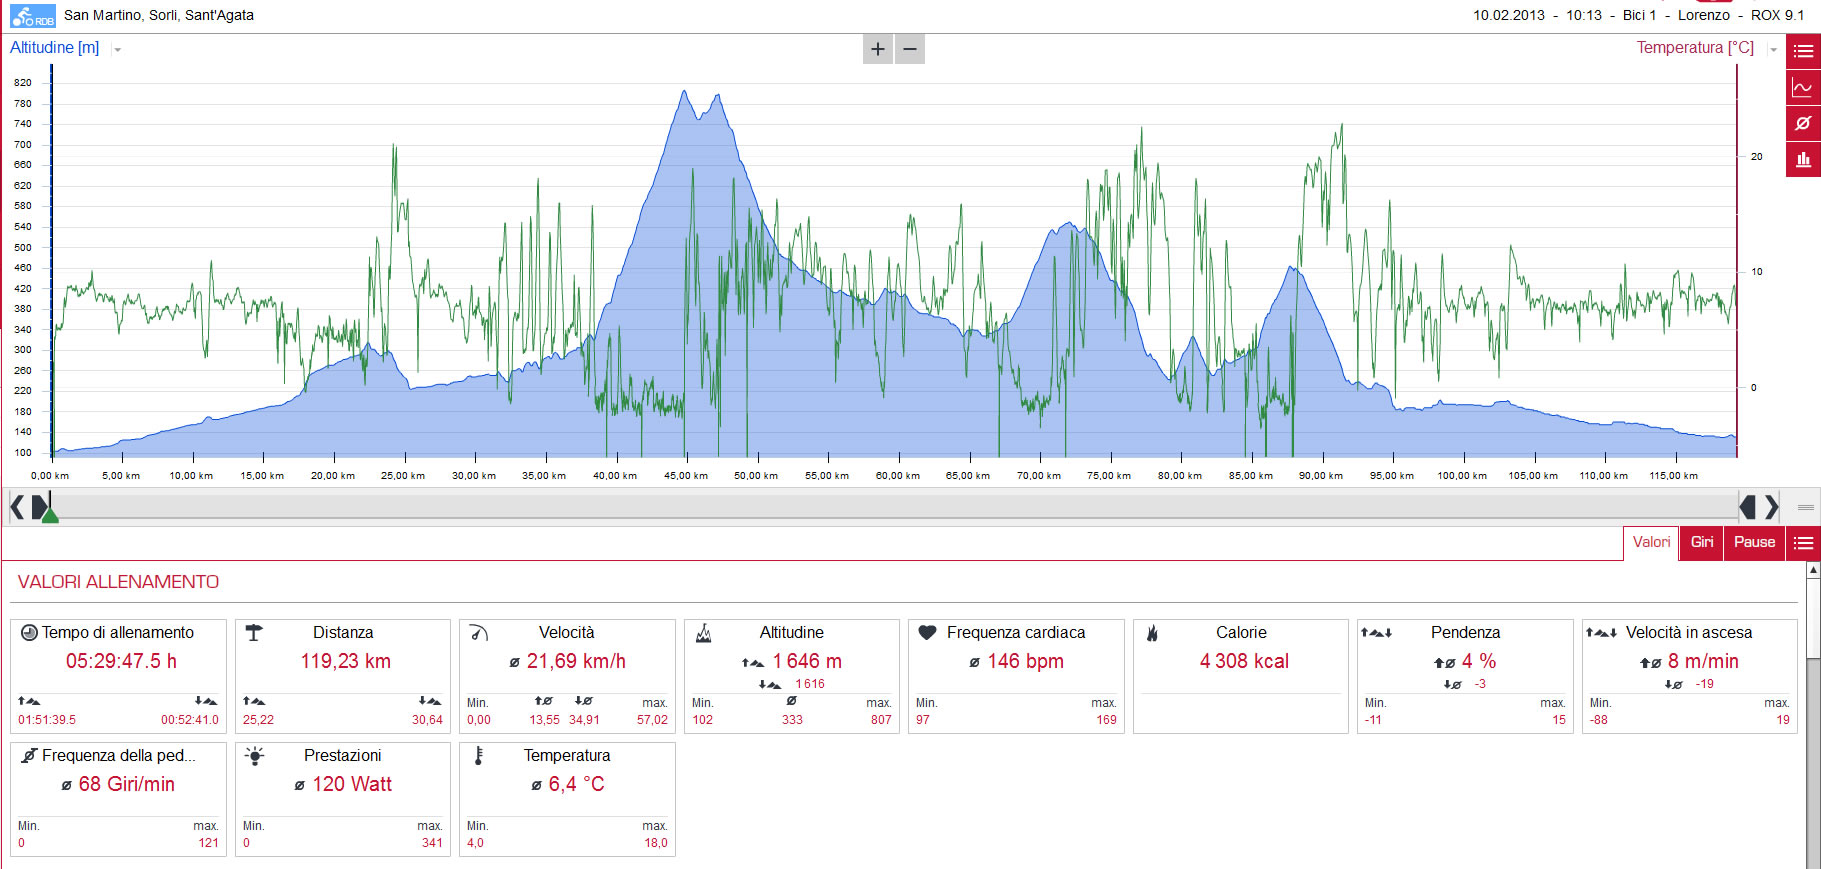This screenshot has height=869, width=1821.
Task: Click the cyclist RDB logo icon
Action: [33, 15]
